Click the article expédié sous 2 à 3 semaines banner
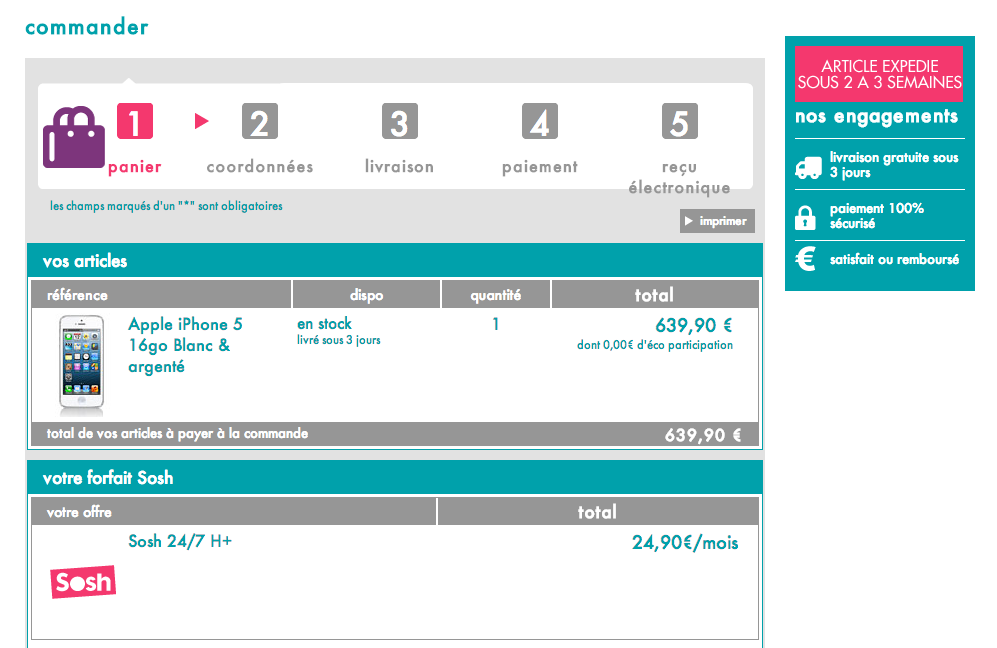Viewport: 997px width, 648px height. 879,74
